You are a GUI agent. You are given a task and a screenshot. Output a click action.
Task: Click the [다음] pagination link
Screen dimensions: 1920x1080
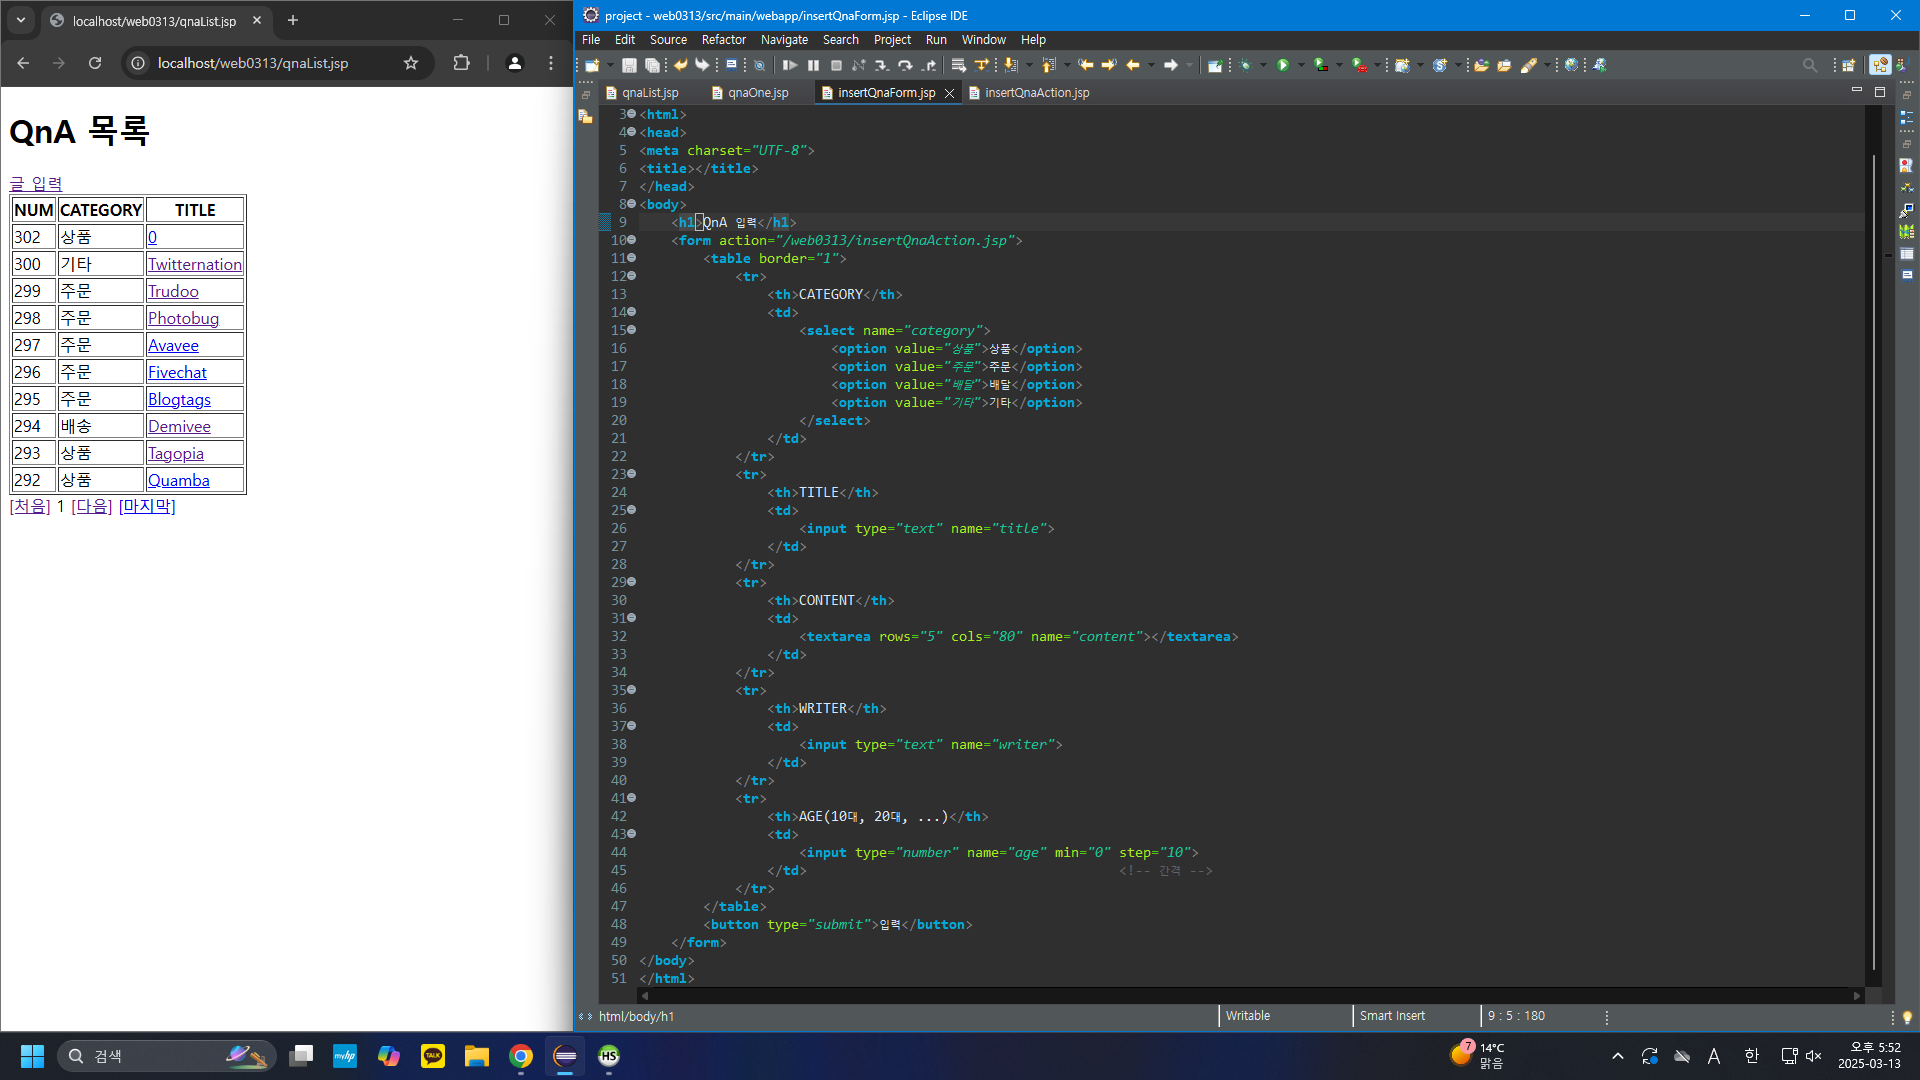(92, 506)
